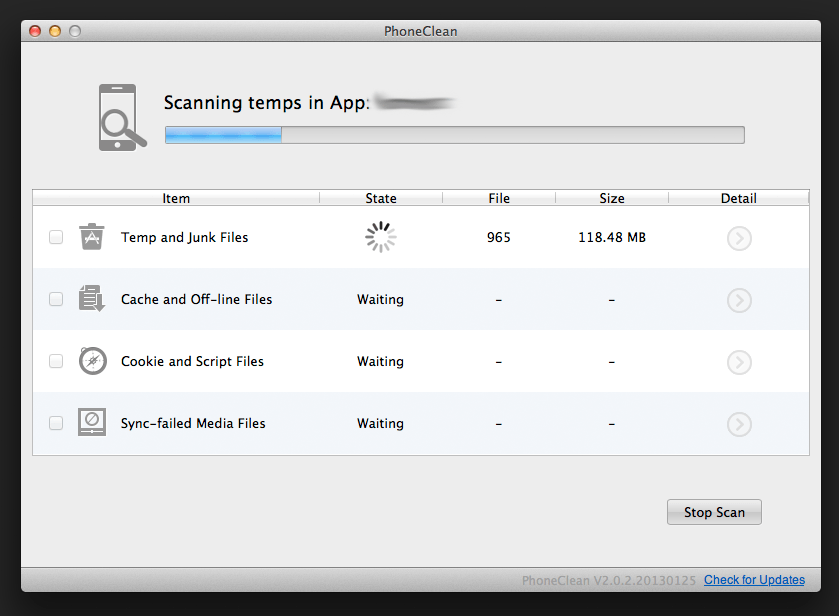839x616 pixels.
Task: Click Waiting state of Cache and Off-line Files
Action: click(380, 299)
